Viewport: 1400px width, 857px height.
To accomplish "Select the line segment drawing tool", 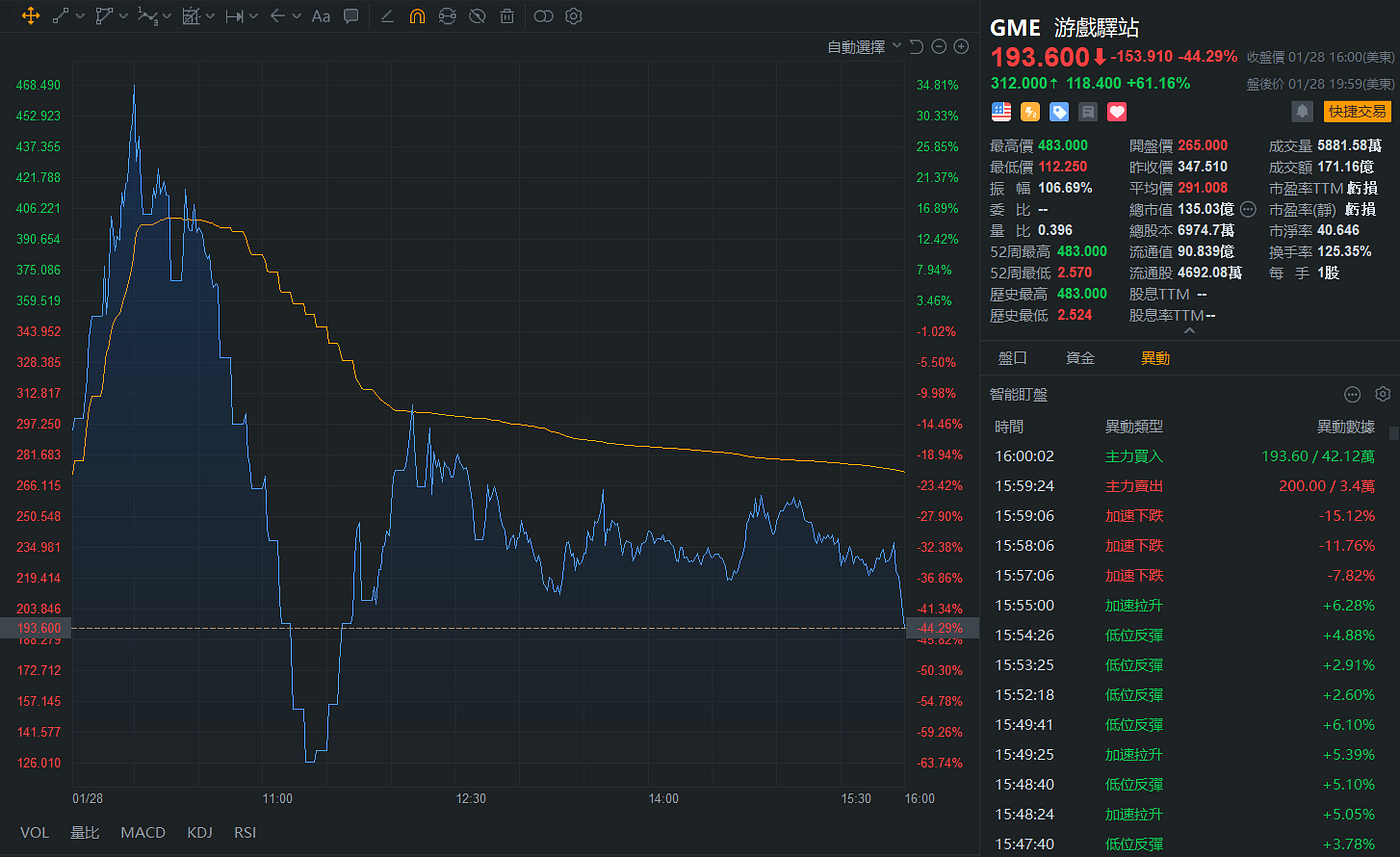I will (x=60, y=16).
